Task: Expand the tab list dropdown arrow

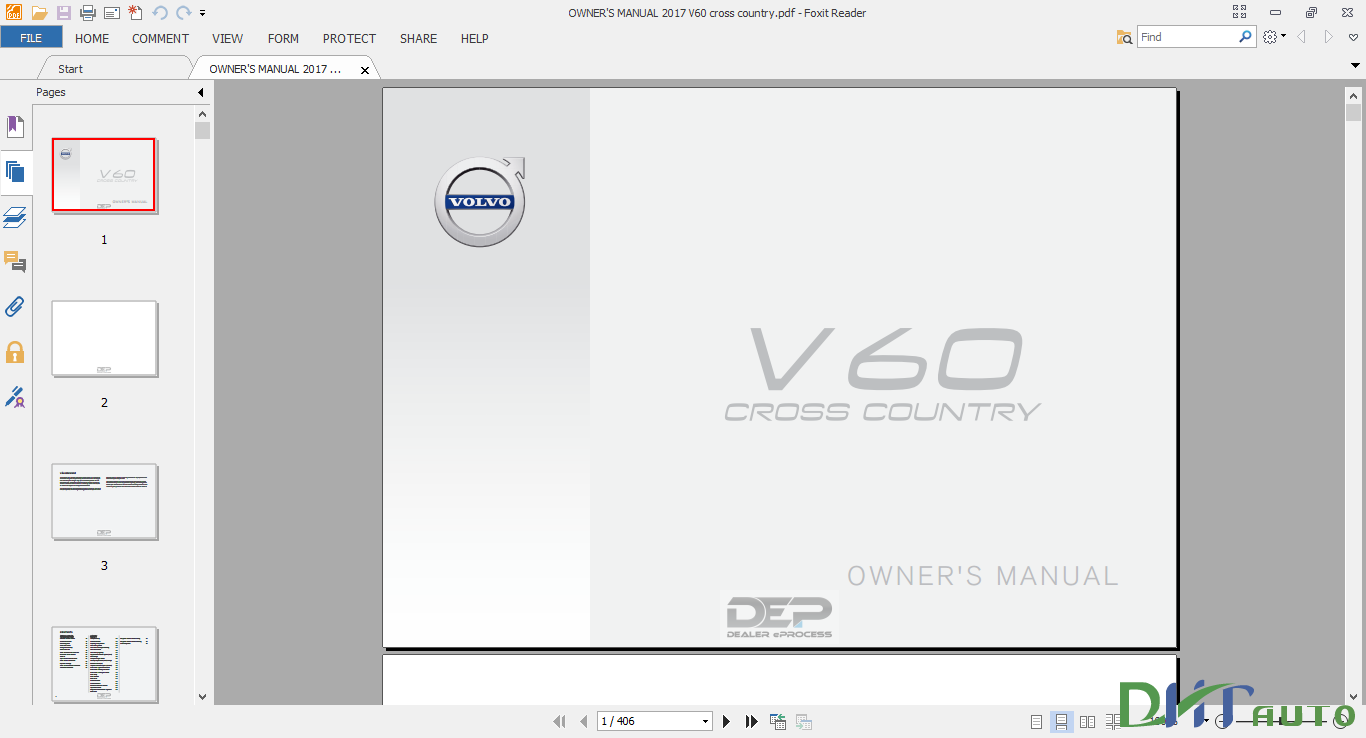Action: [1354, 66]
